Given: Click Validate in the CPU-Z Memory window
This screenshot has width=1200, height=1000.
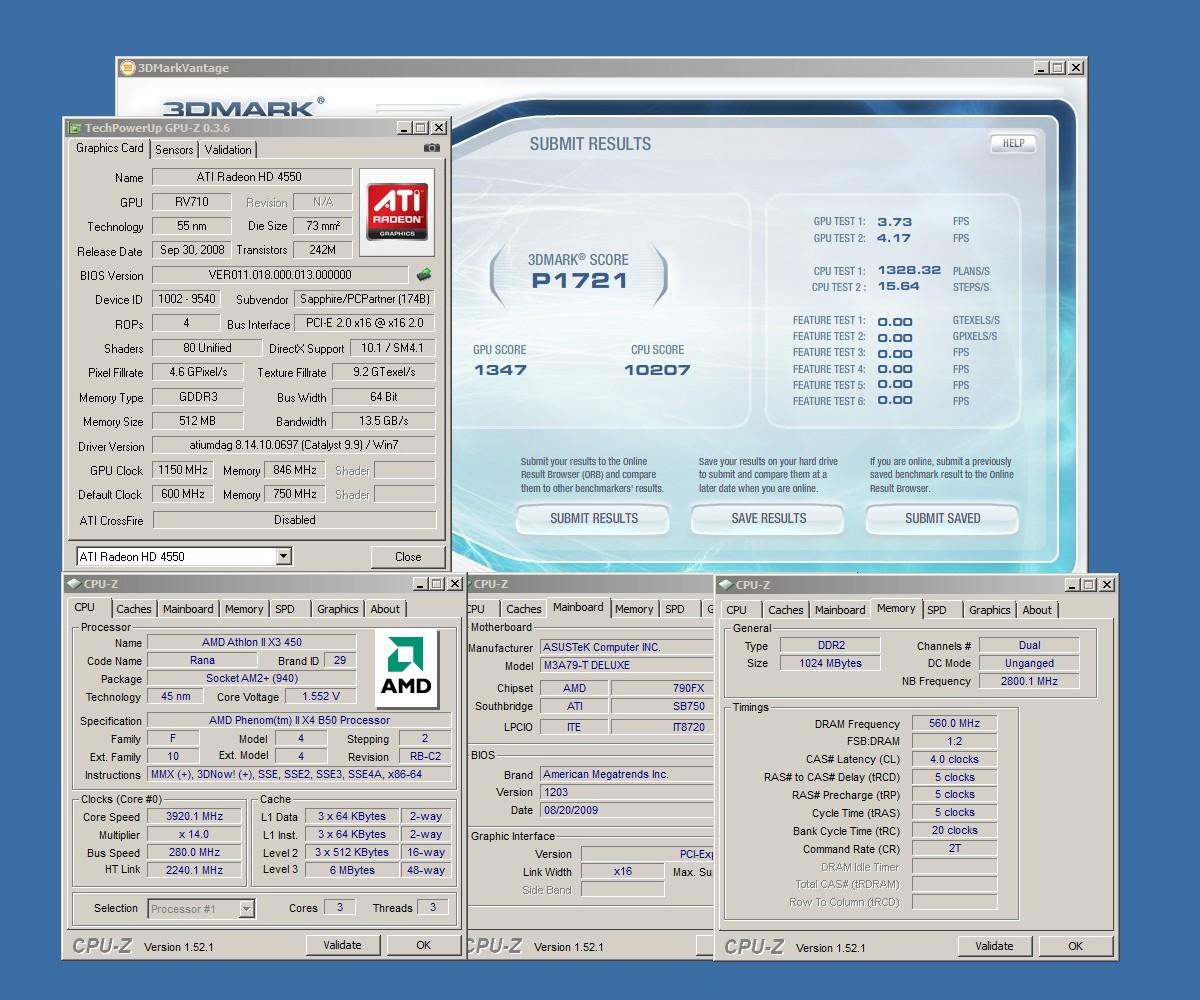Looking at the screenshot, I should click(995, 946).
